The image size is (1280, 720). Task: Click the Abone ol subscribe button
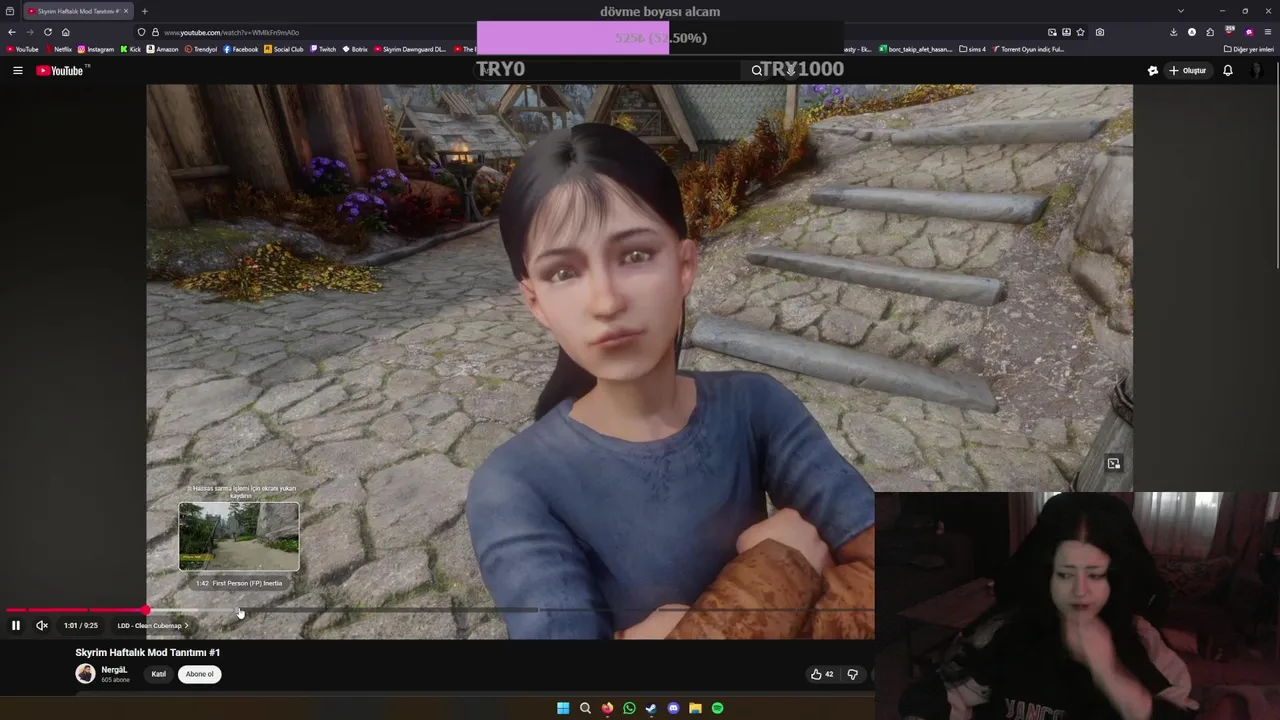(199, 674)
